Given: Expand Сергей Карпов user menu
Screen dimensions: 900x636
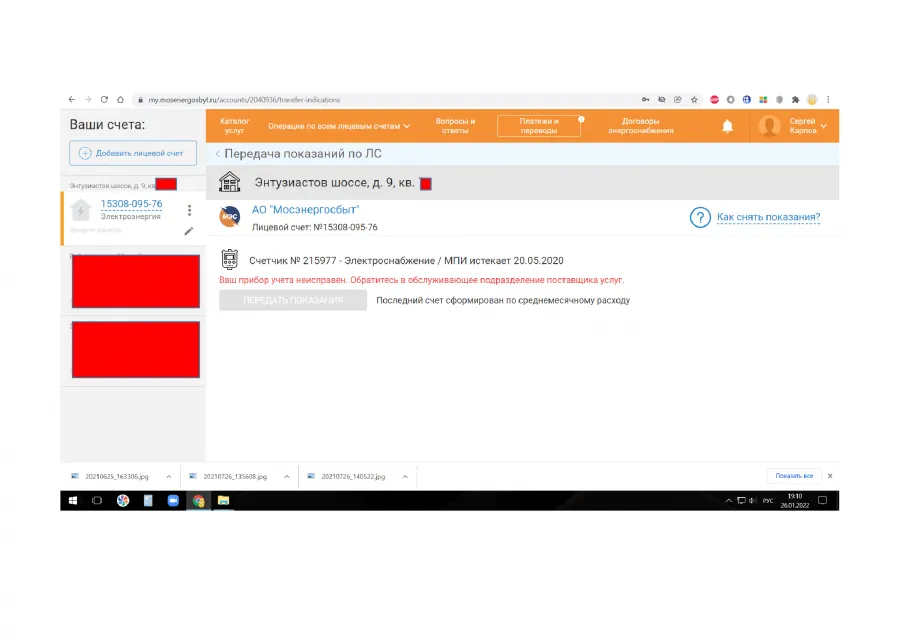Looking at the screenshot, I should point(807,126).
